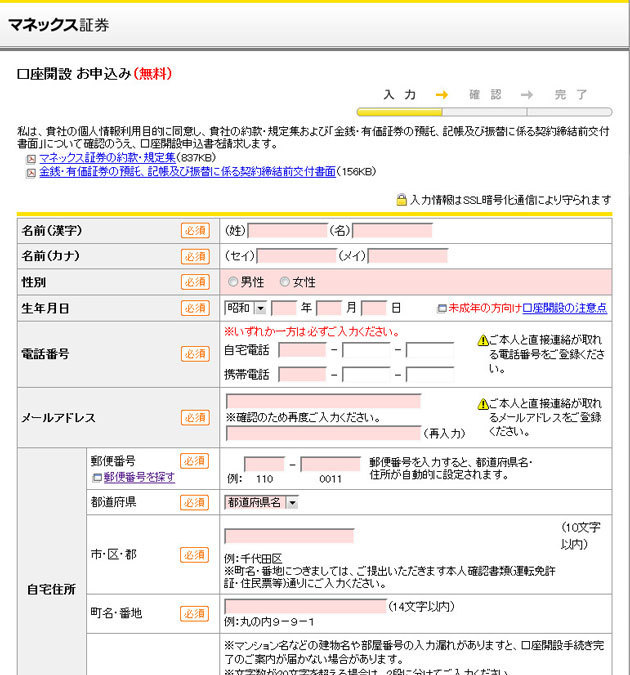
Task: Focus the 名 kanji name field
Action: point(392,231)
